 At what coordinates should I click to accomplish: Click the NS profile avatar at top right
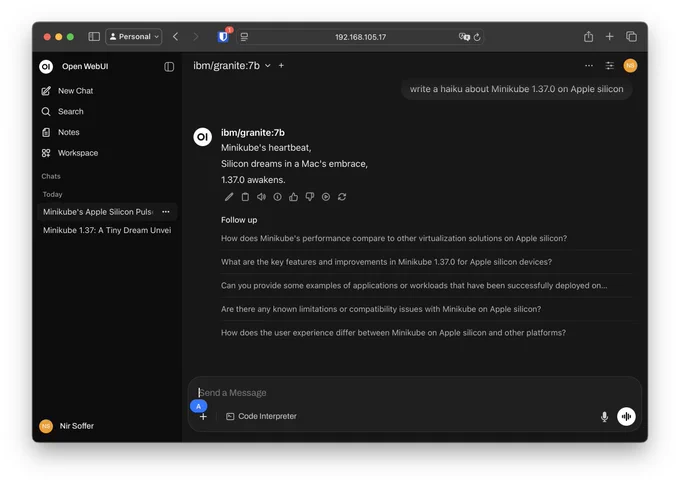click(630, 66)
